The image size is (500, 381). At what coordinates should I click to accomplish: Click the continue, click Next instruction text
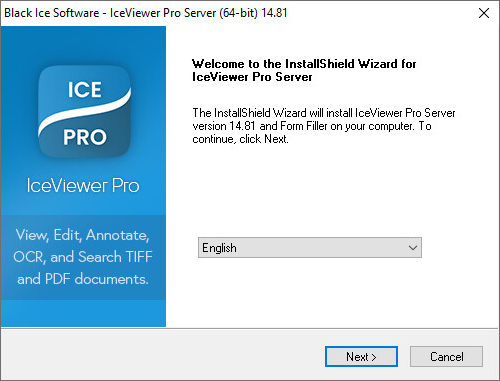240,139
